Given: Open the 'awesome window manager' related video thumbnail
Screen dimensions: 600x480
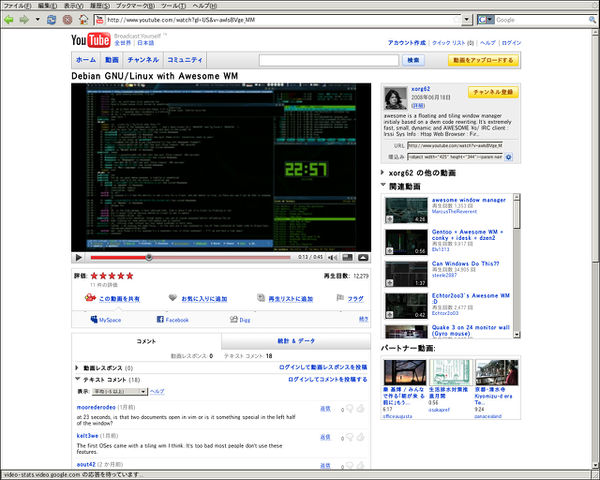Looking at the screenshot, I should [x=406, y=211].
